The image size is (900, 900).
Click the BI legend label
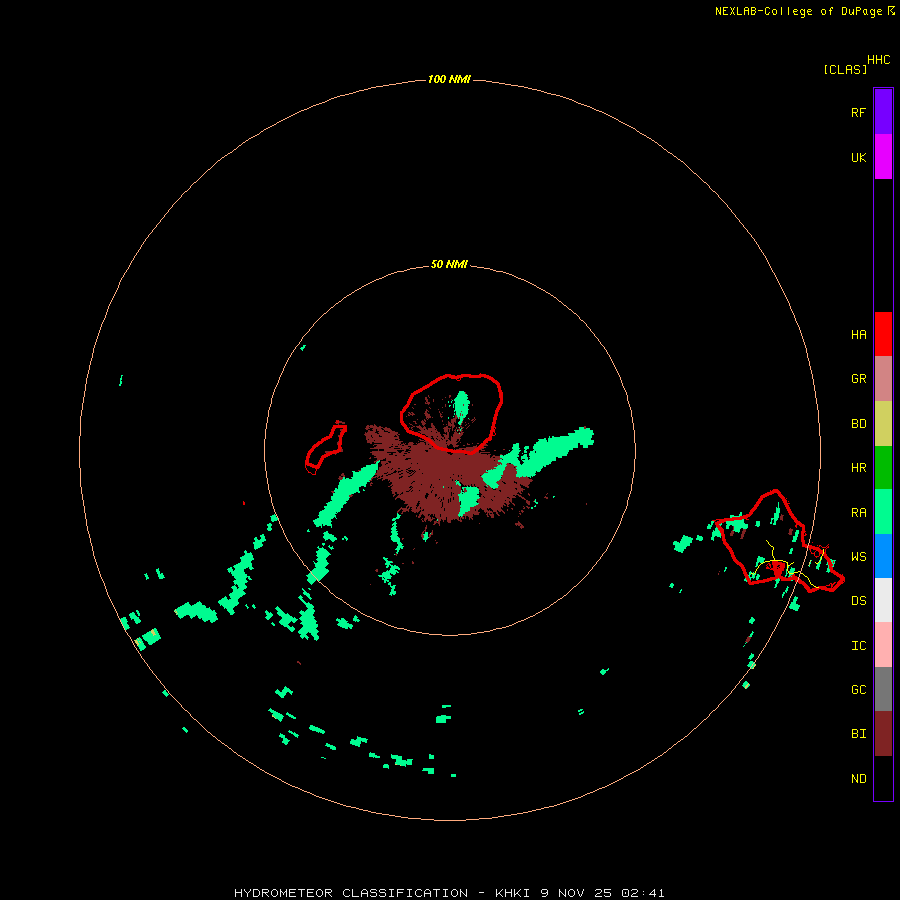pos(858,734)
